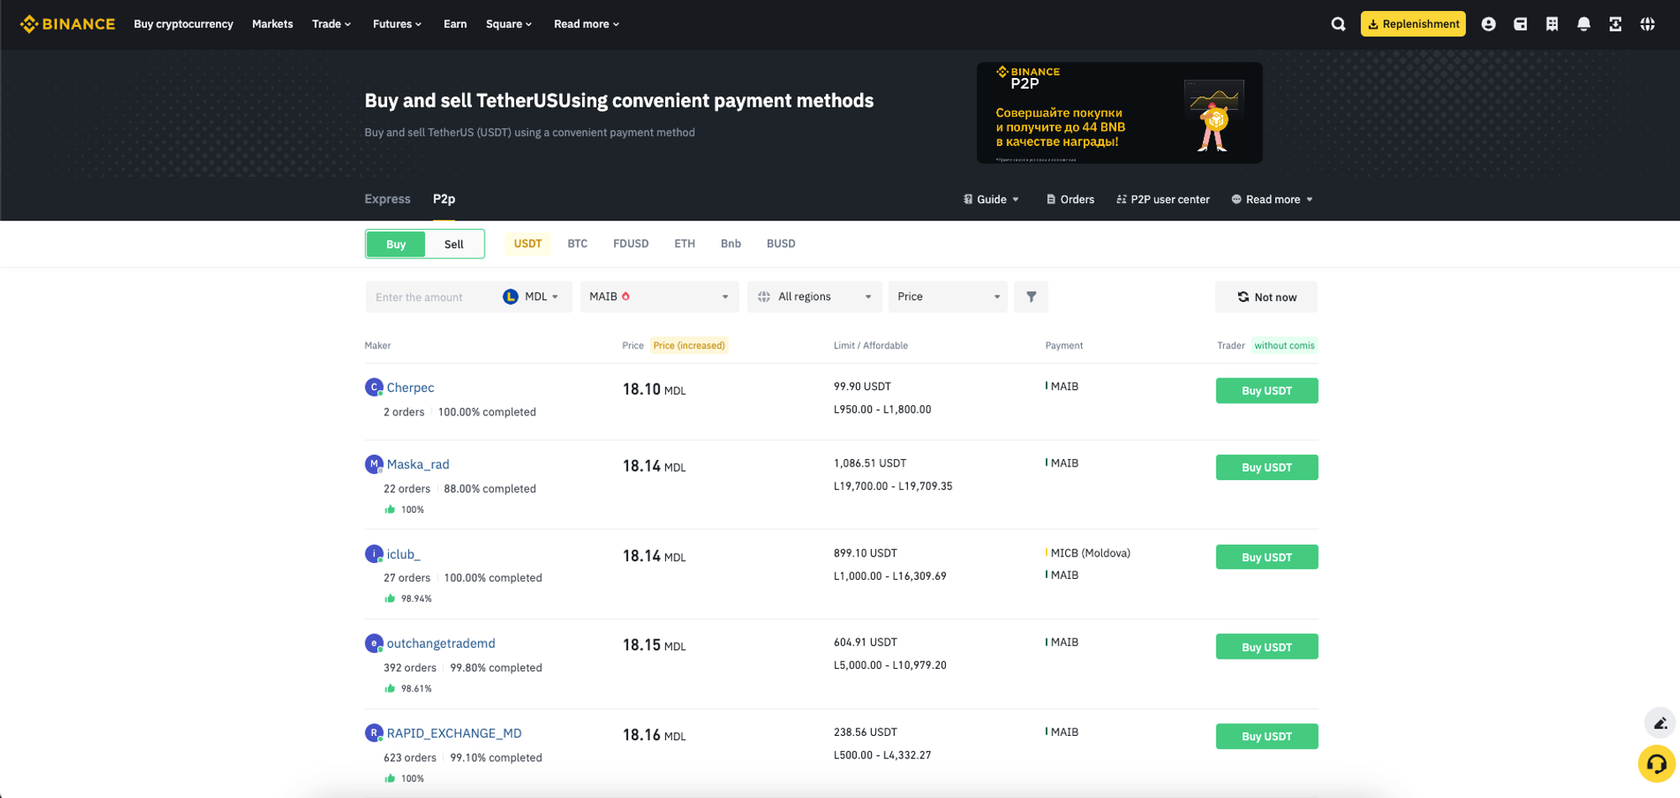Open P2P user center
The width and height of the screenshot is (1680, 798).
(1163, 200)
